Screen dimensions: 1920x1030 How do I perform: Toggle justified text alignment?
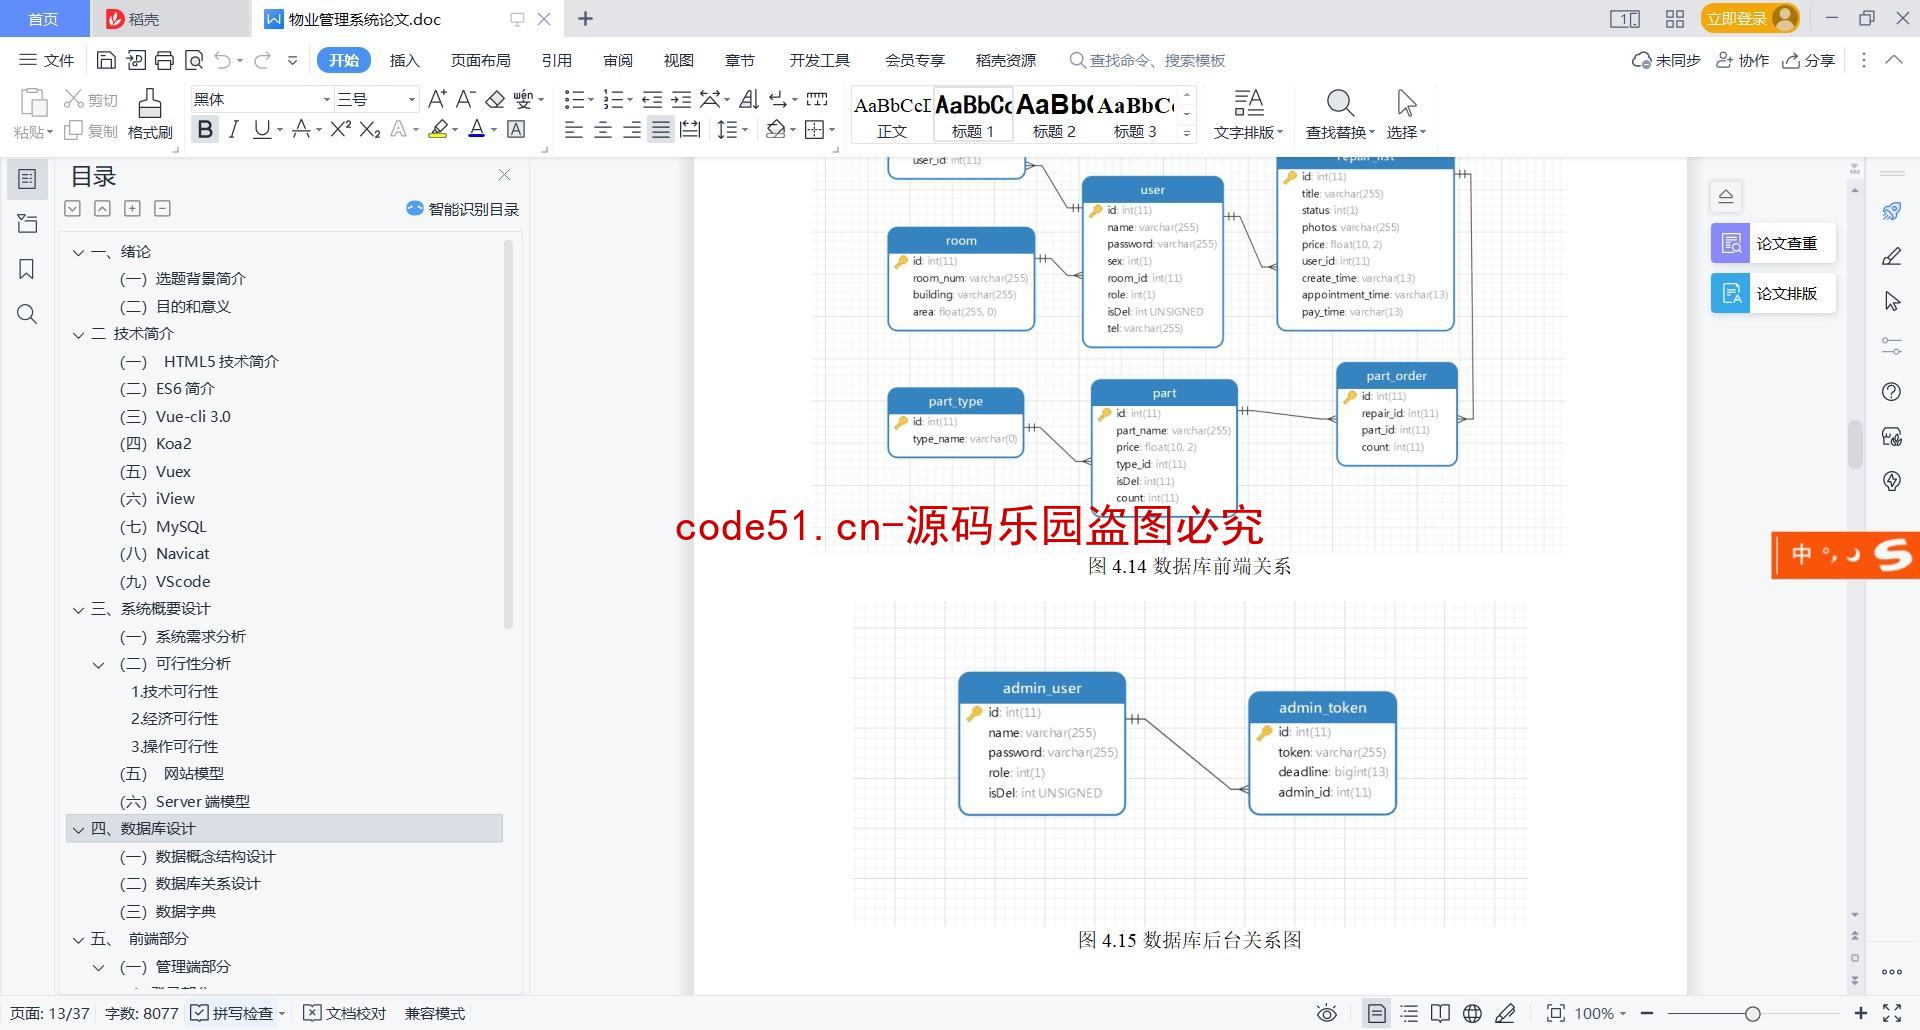(x=661, y=129)
